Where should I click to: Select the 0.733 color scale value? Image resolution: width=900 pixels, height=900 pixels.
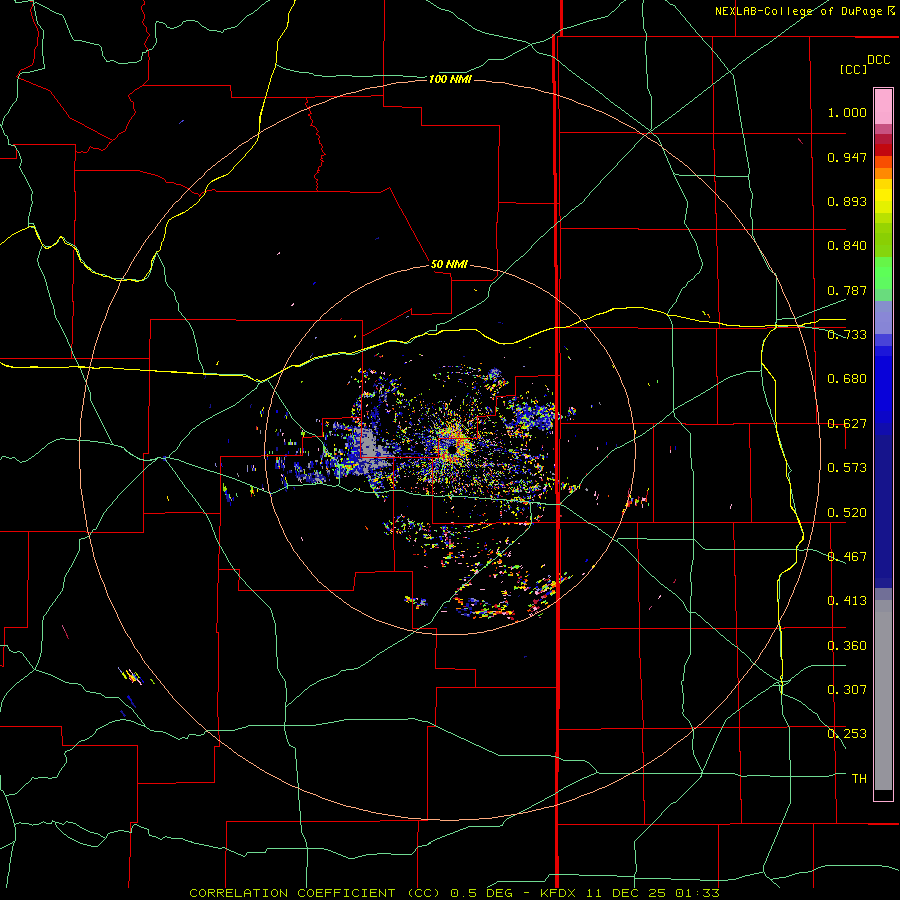click(x=847, y=335)
